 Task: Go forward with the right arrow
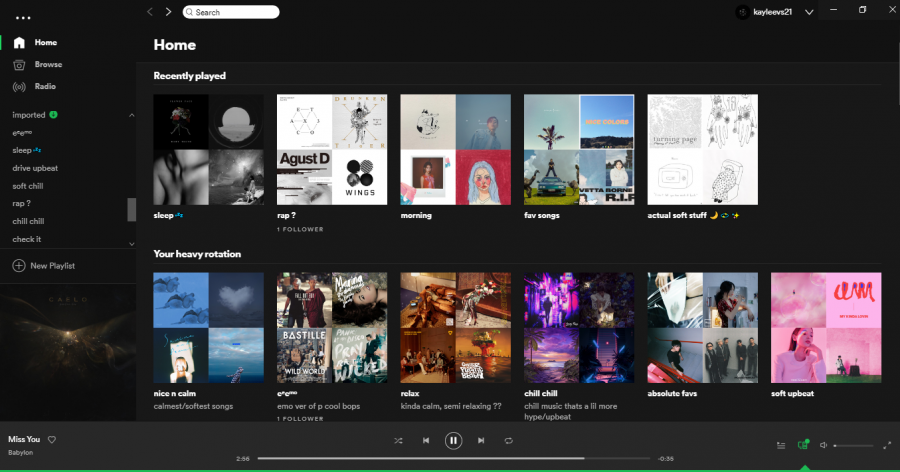[168, 11]
